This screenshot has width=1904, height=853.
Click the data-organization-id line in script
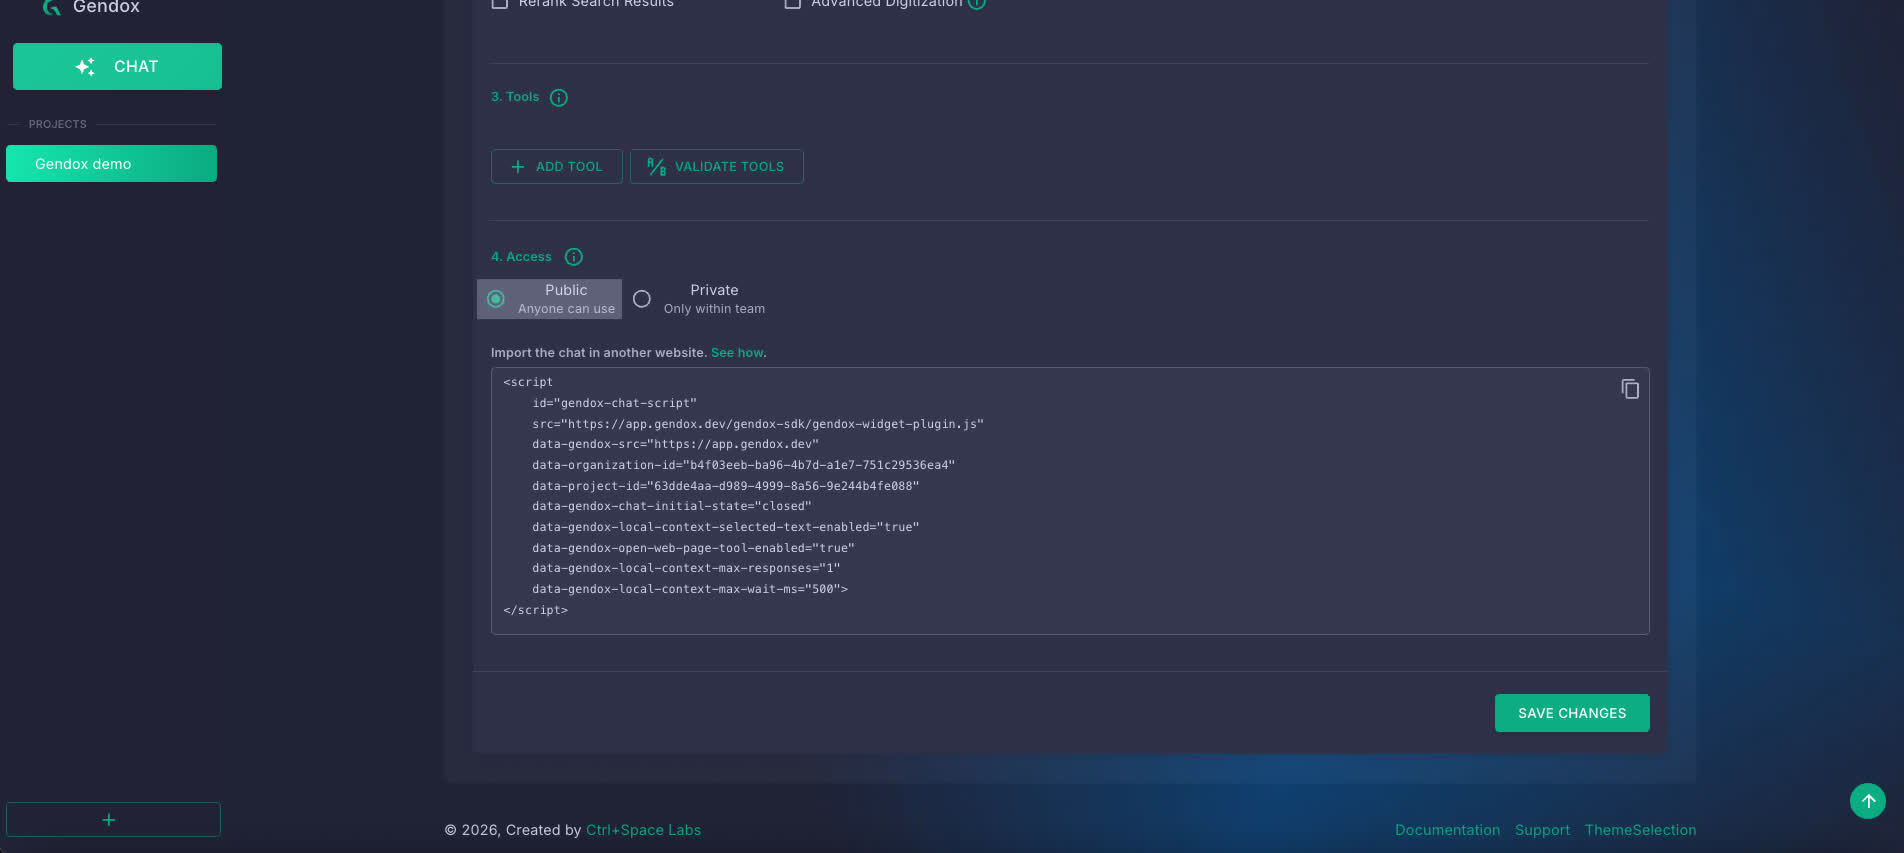coord(743,465)
